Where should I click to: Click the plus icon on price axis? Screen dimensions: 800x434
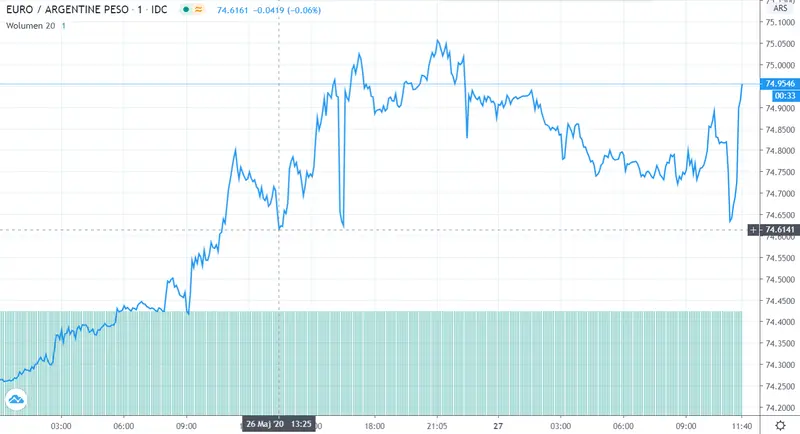click(753, 230)
